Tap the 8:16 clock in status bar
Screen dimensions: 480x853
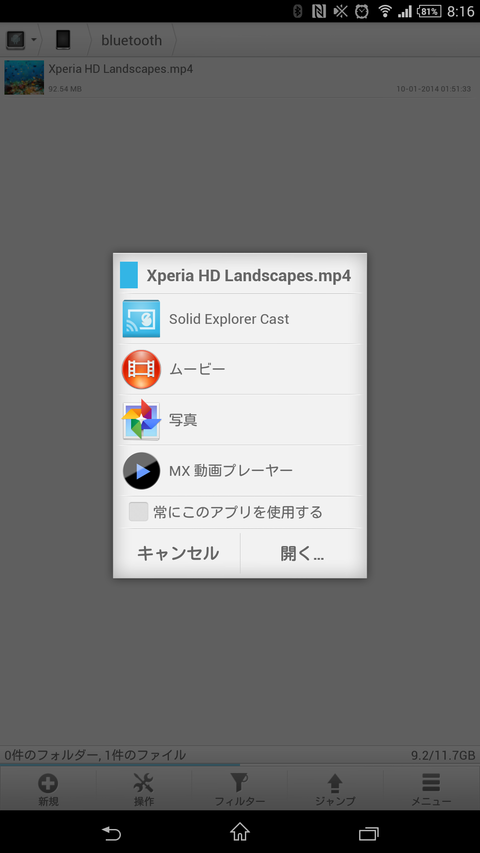pos(460,11)
